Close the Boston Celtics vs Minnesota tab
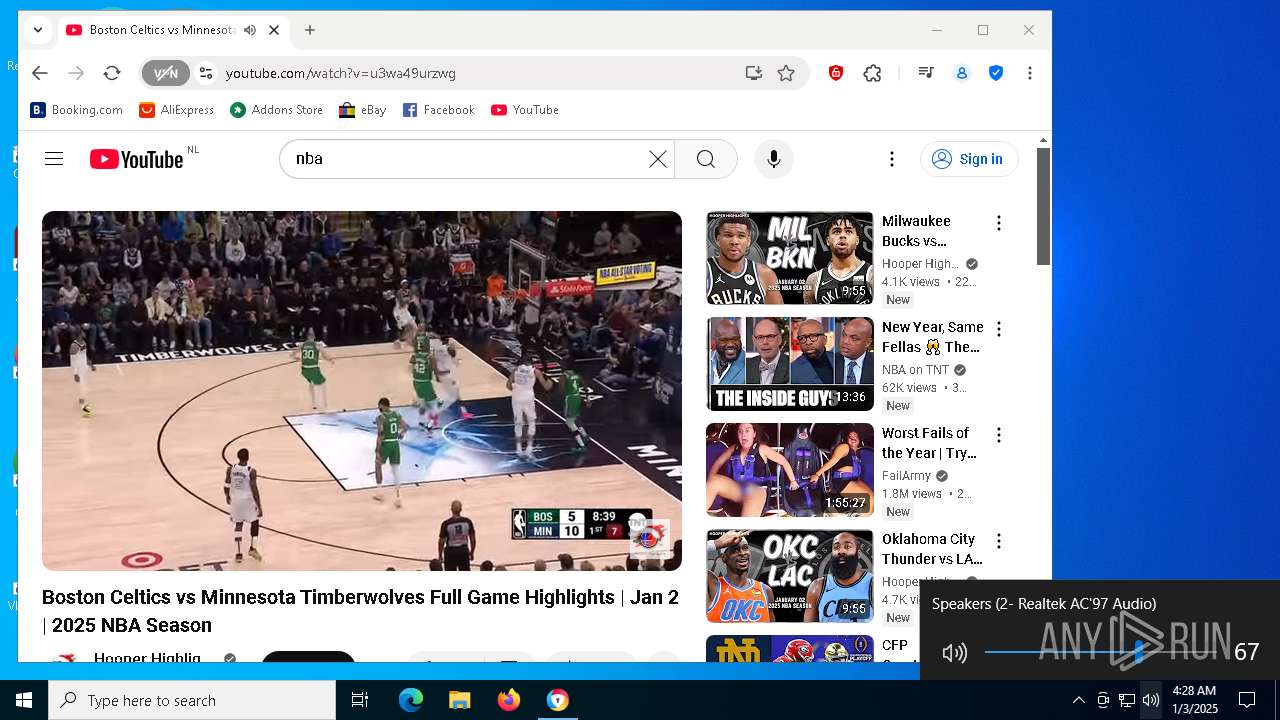 (274, 30)
